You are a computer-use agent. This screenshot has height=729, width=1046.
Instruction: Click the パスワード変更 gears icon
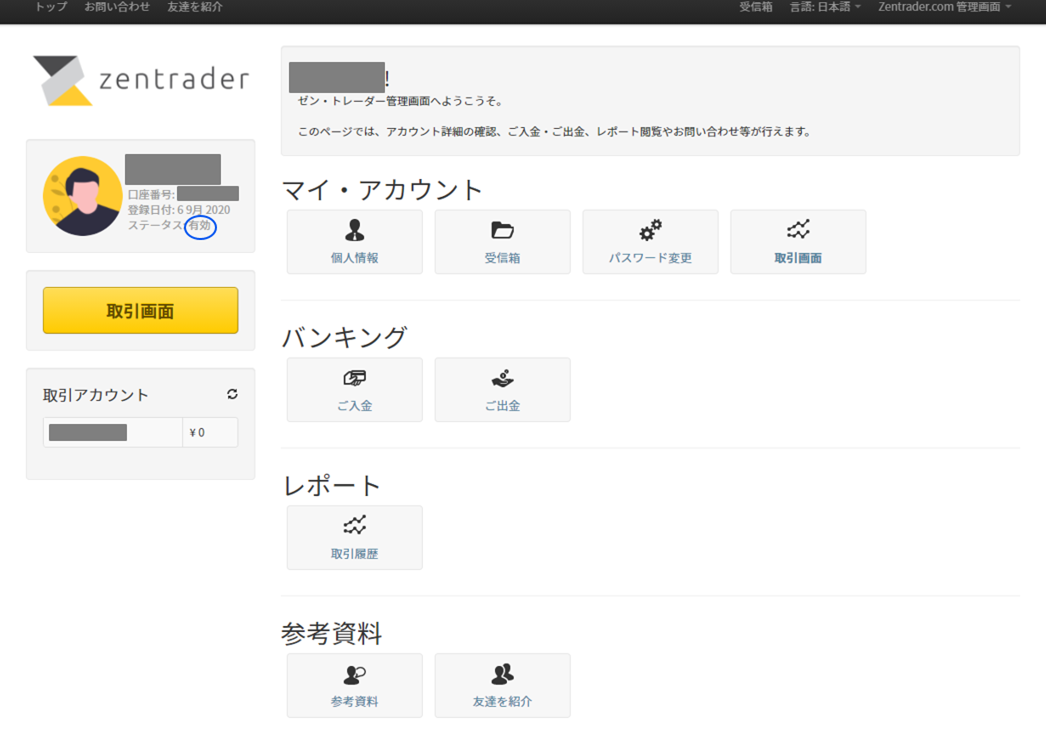coord(650,230)
